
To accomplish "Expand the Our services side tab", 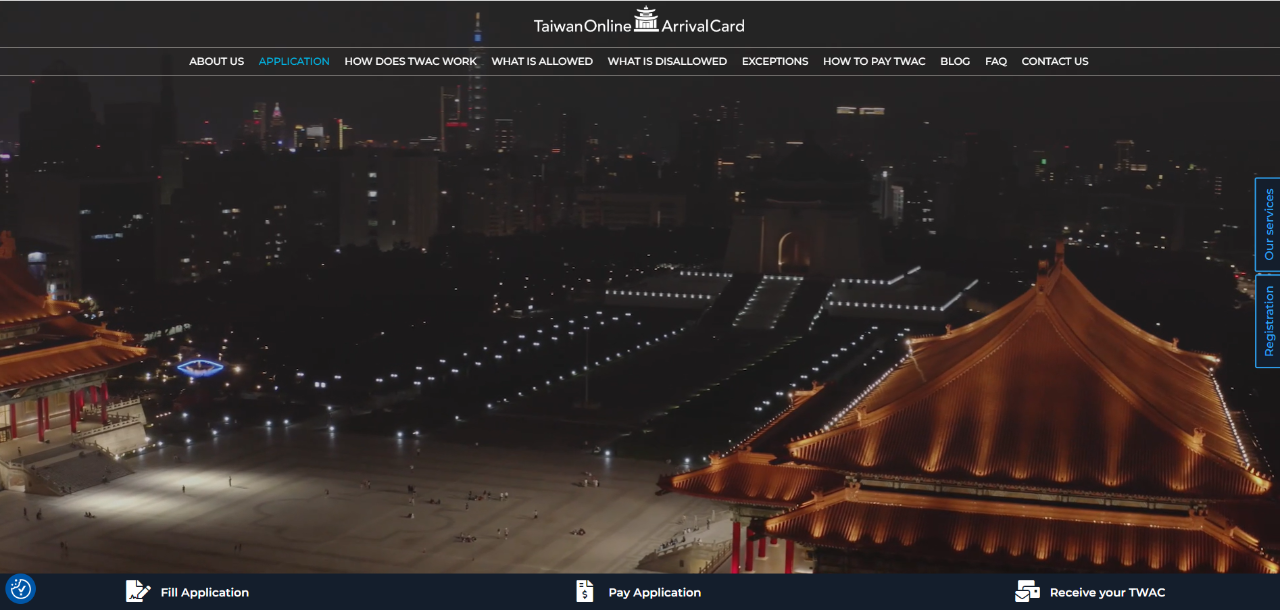I will (x=1268, y=225).
